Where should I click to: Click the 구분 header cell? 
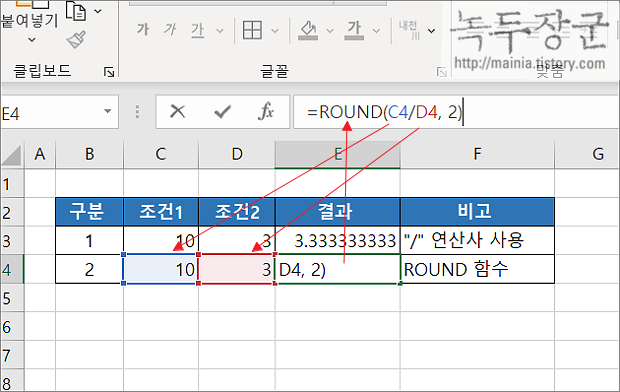click(90, 212)
